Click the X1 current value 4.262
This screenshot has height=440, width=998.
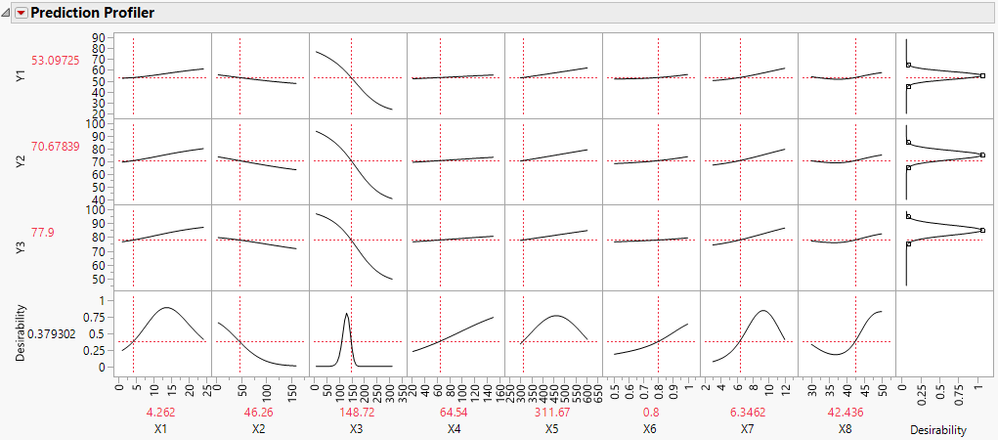point(160,412)
